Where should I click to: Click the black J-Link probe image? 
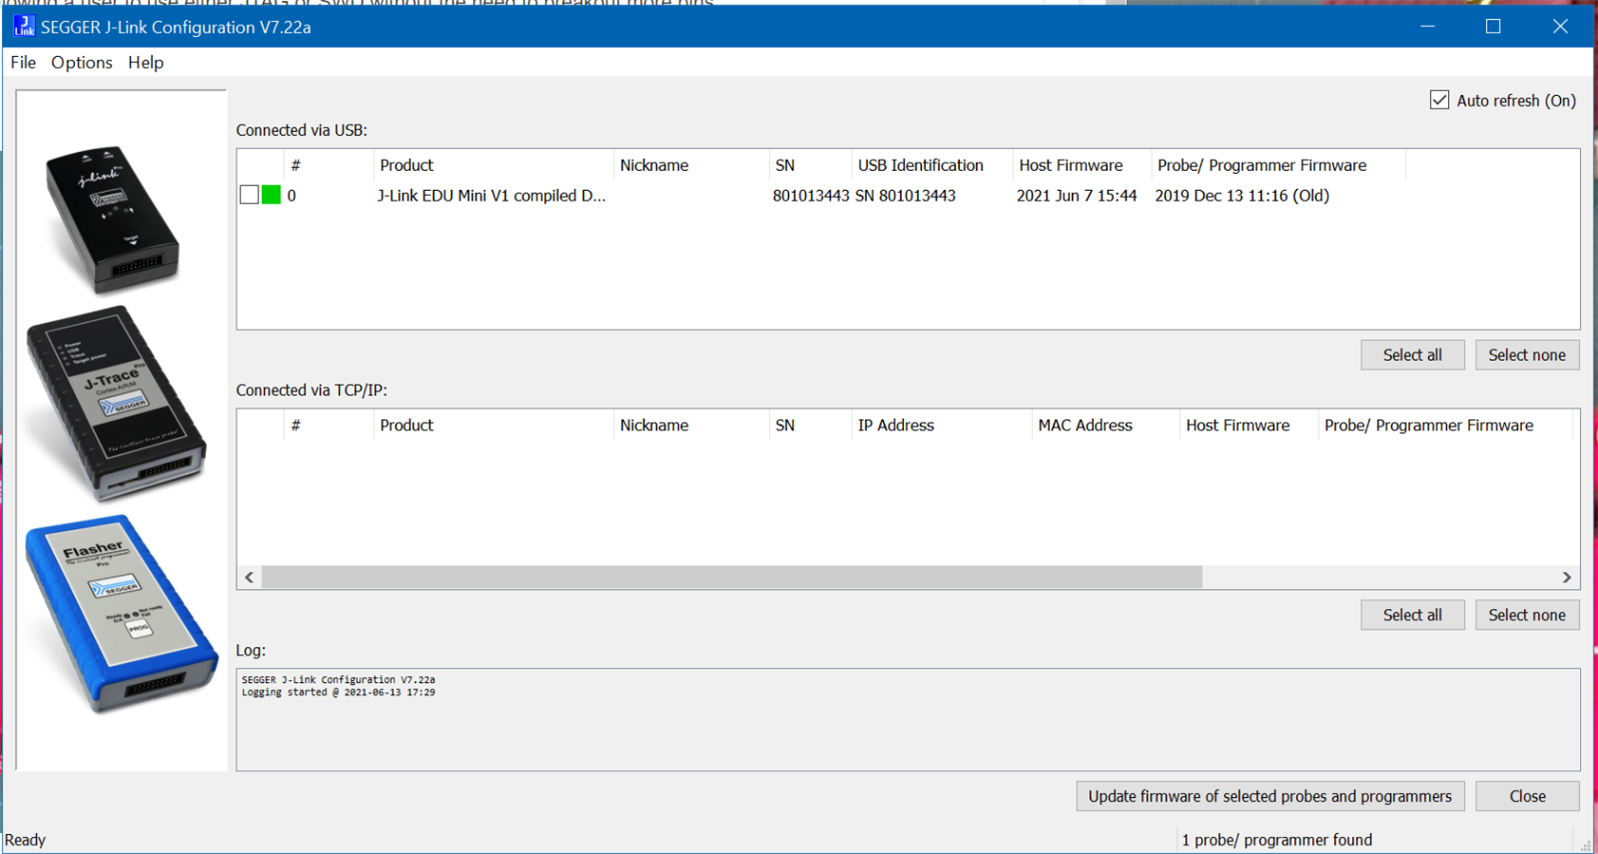112,219
